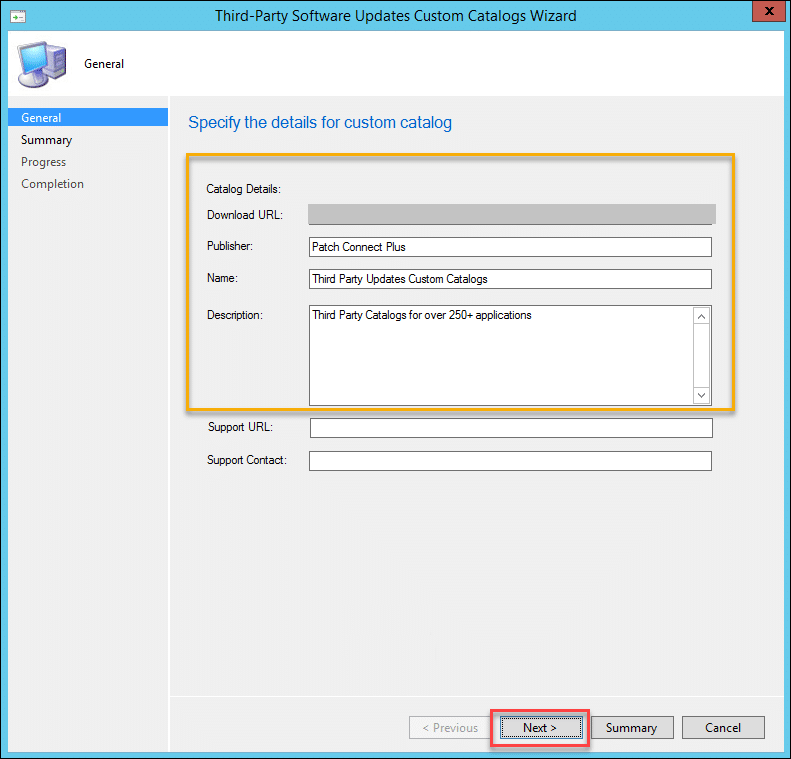
Task: Click Description scrollbar down arrow
Action: click(x=701, y=395)
